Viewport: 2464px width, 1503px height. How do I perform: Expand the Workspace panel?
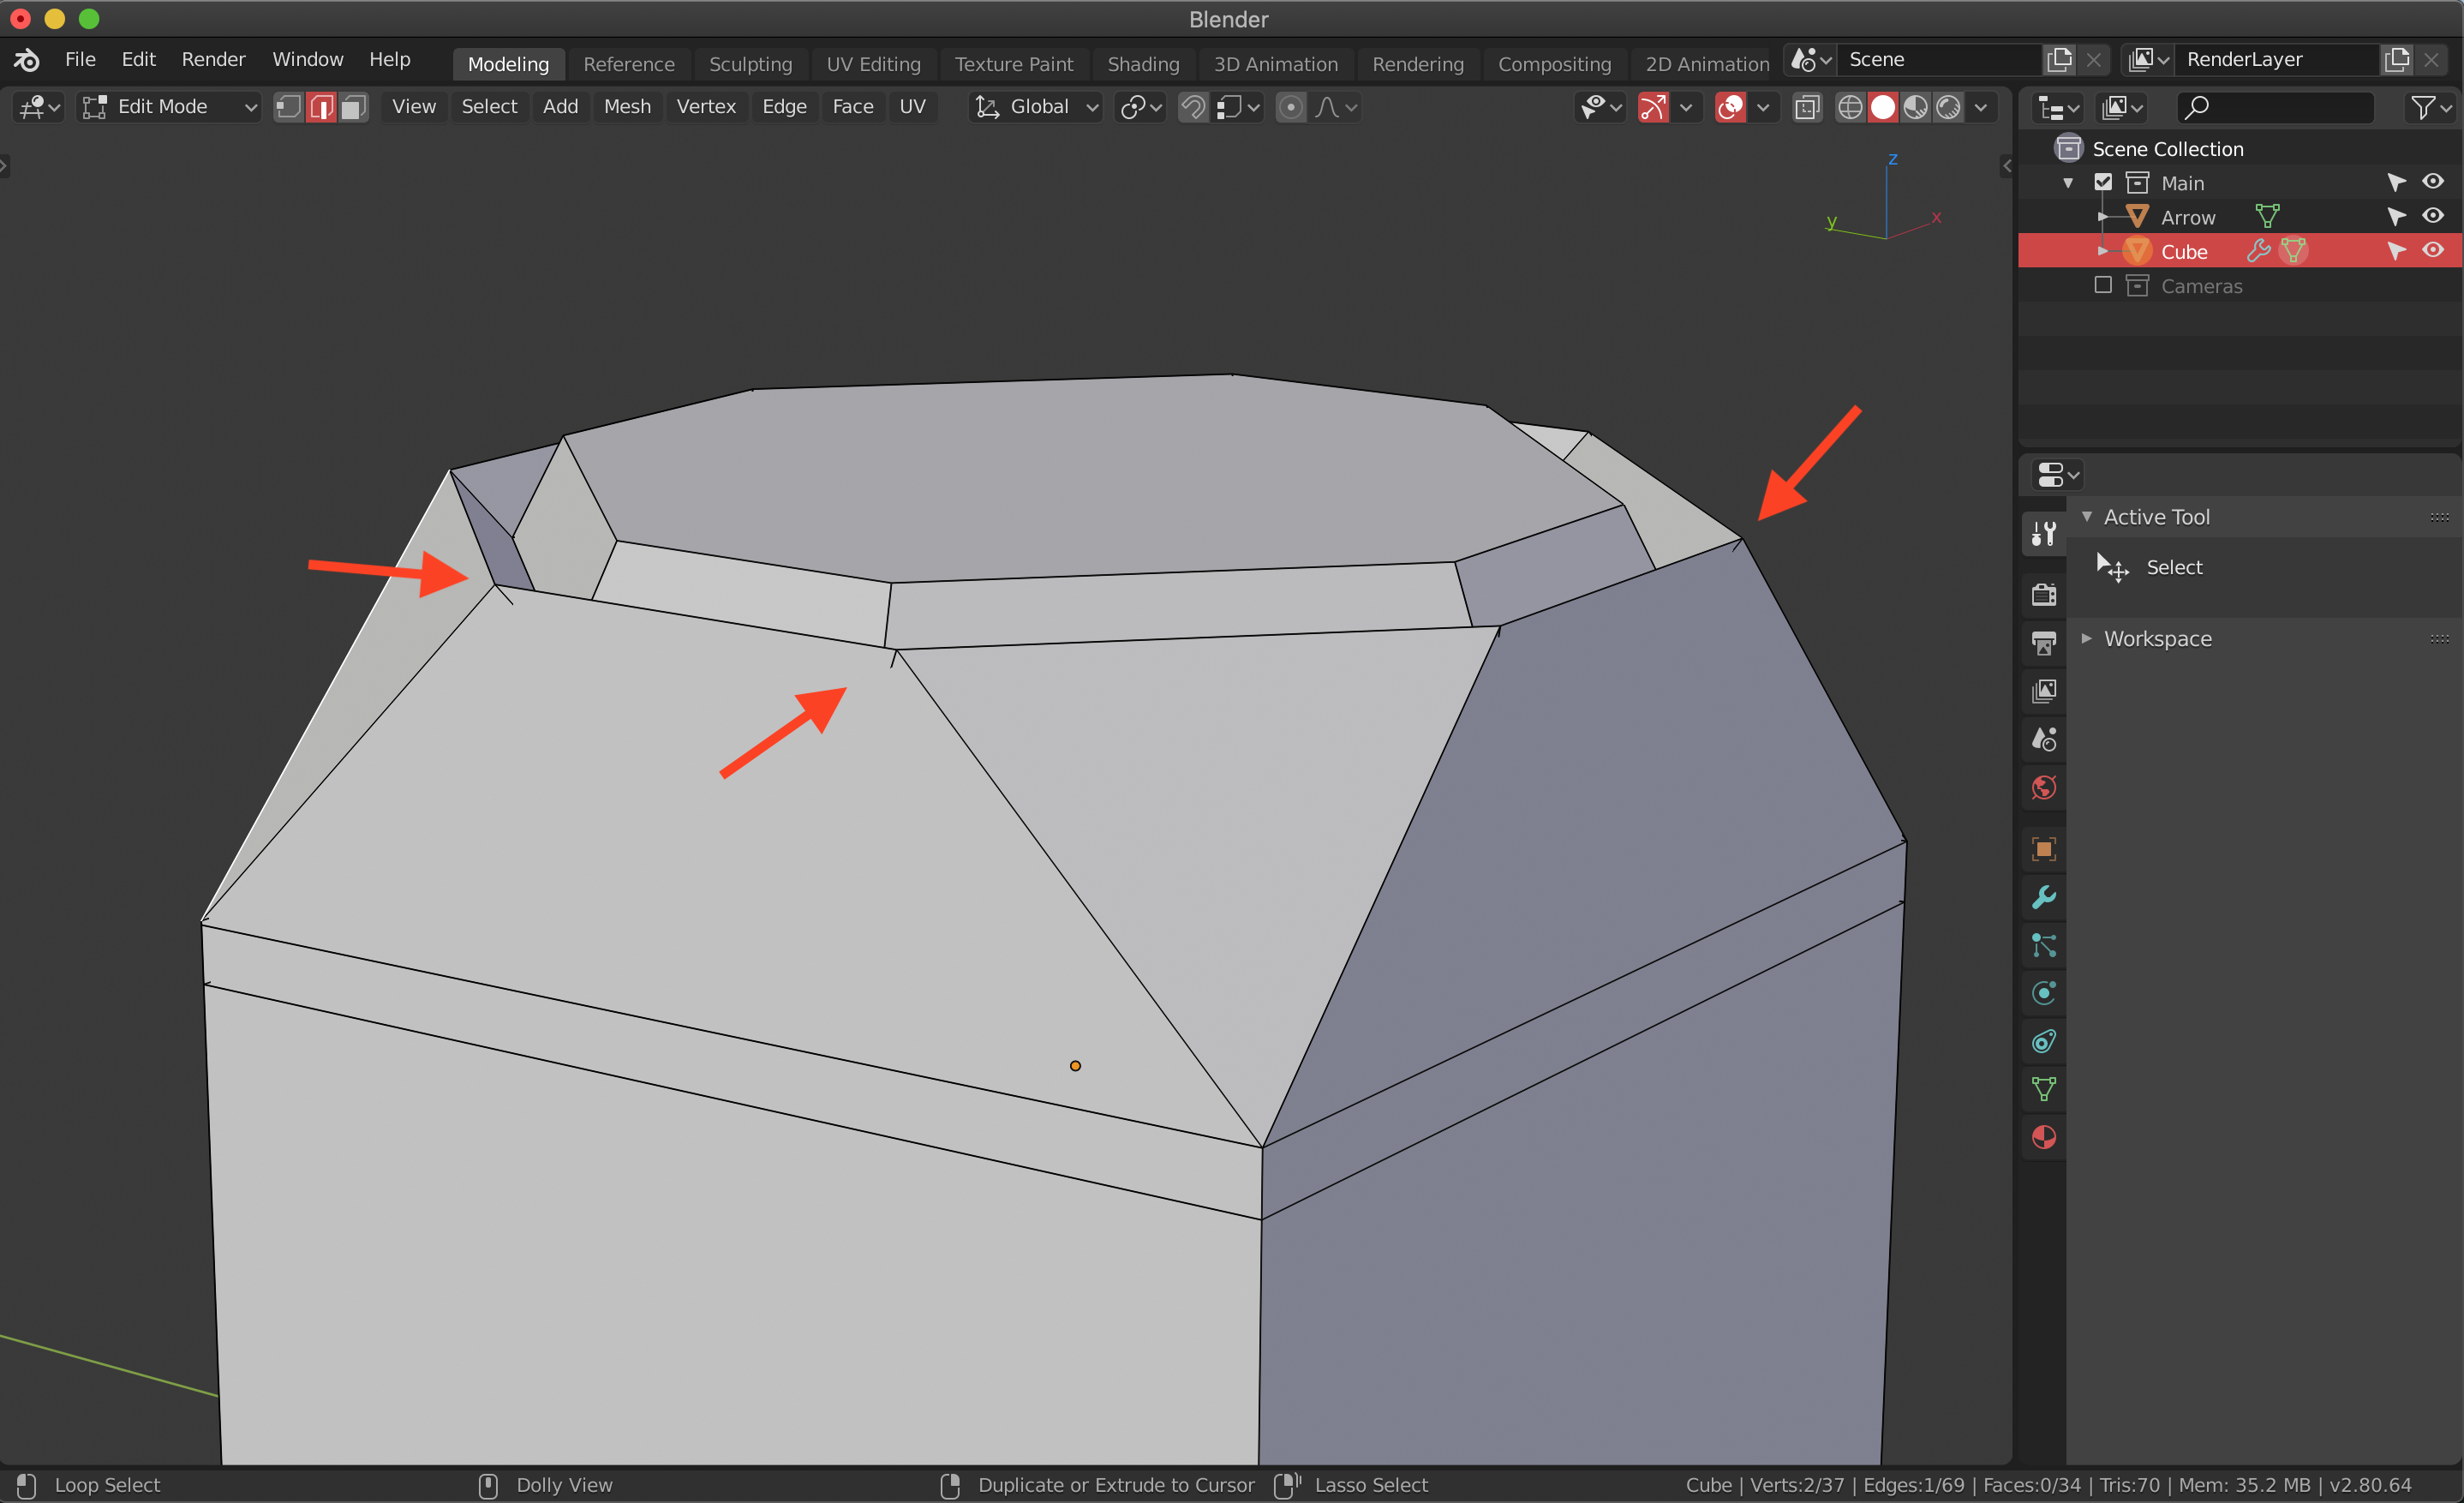coord(2087,638)
